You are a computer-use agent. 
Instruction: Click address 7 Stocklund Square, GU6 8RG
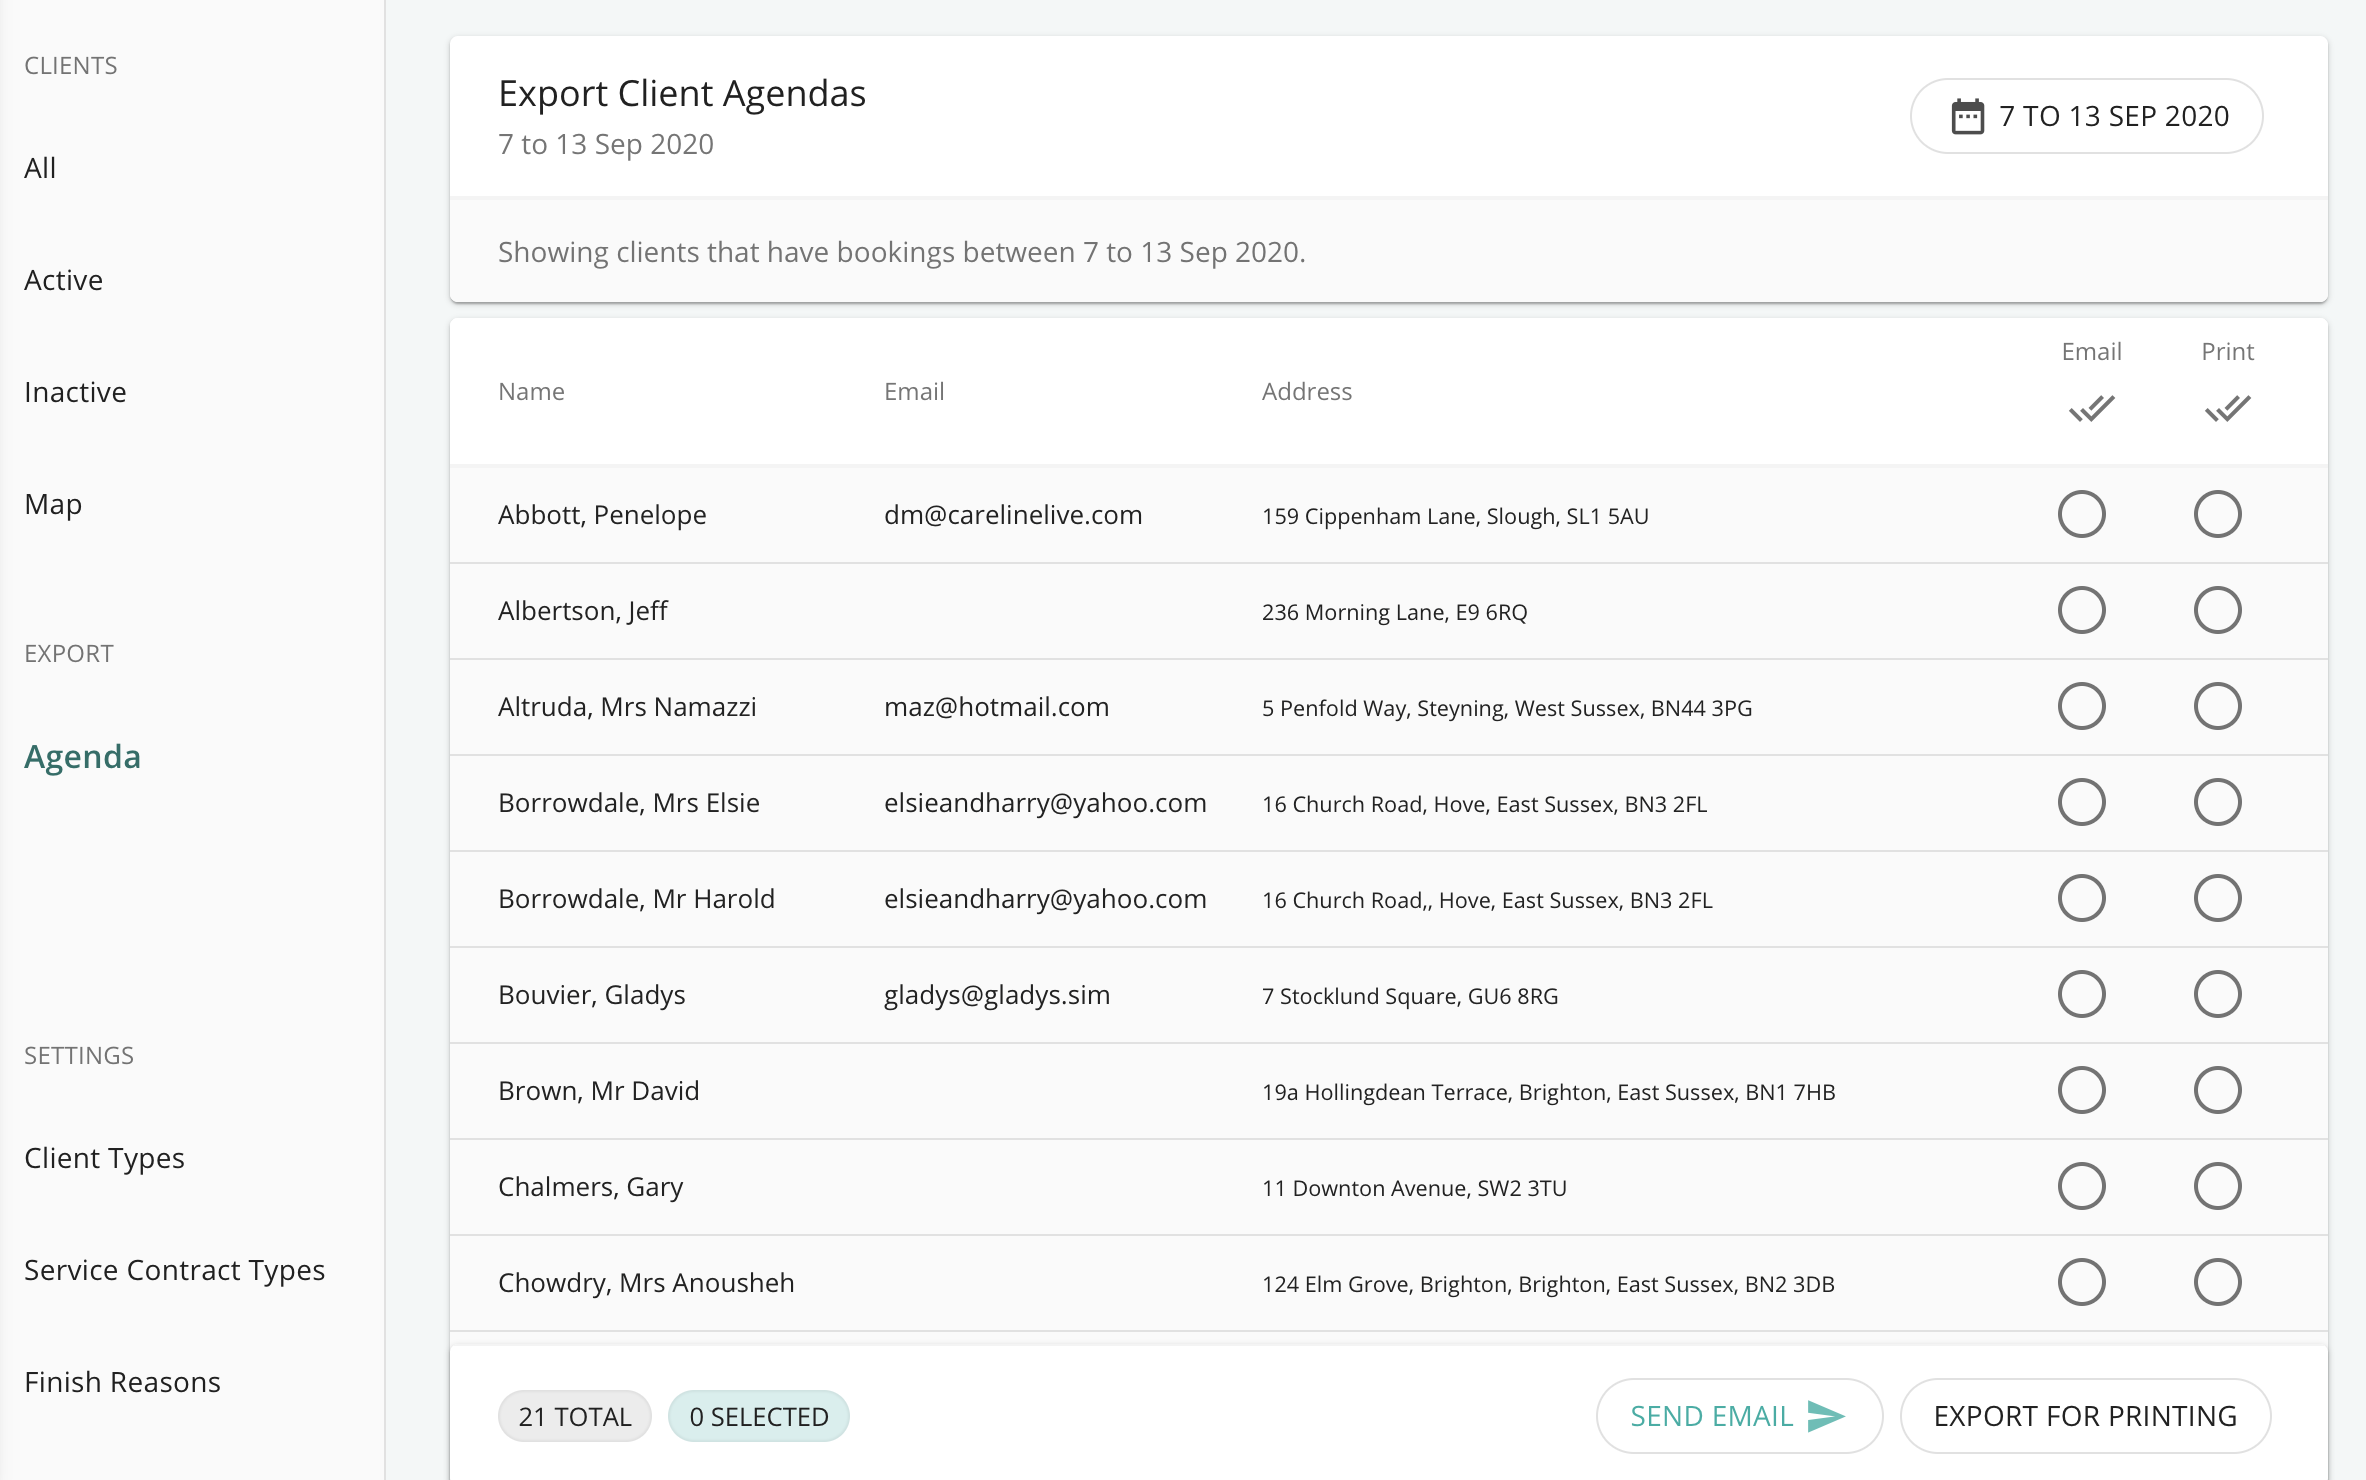pos(1410,996)
